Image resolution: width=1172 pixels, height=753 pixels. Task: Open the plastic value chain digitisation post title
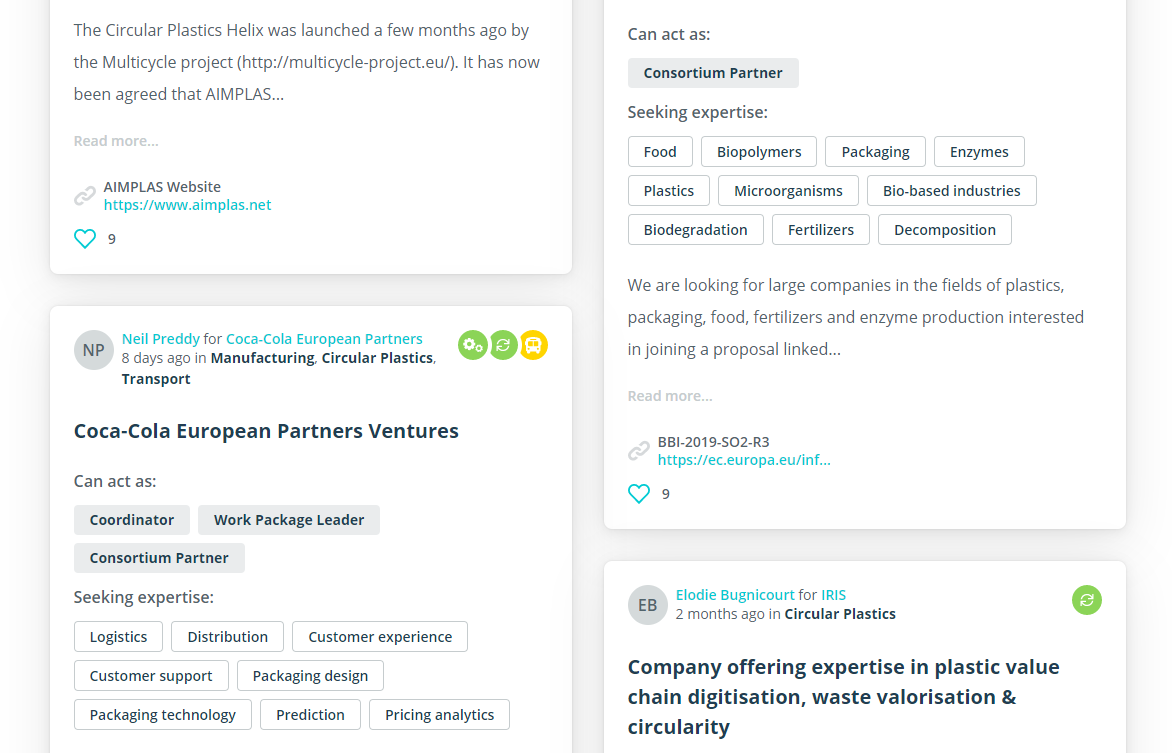tap(843, 697)
